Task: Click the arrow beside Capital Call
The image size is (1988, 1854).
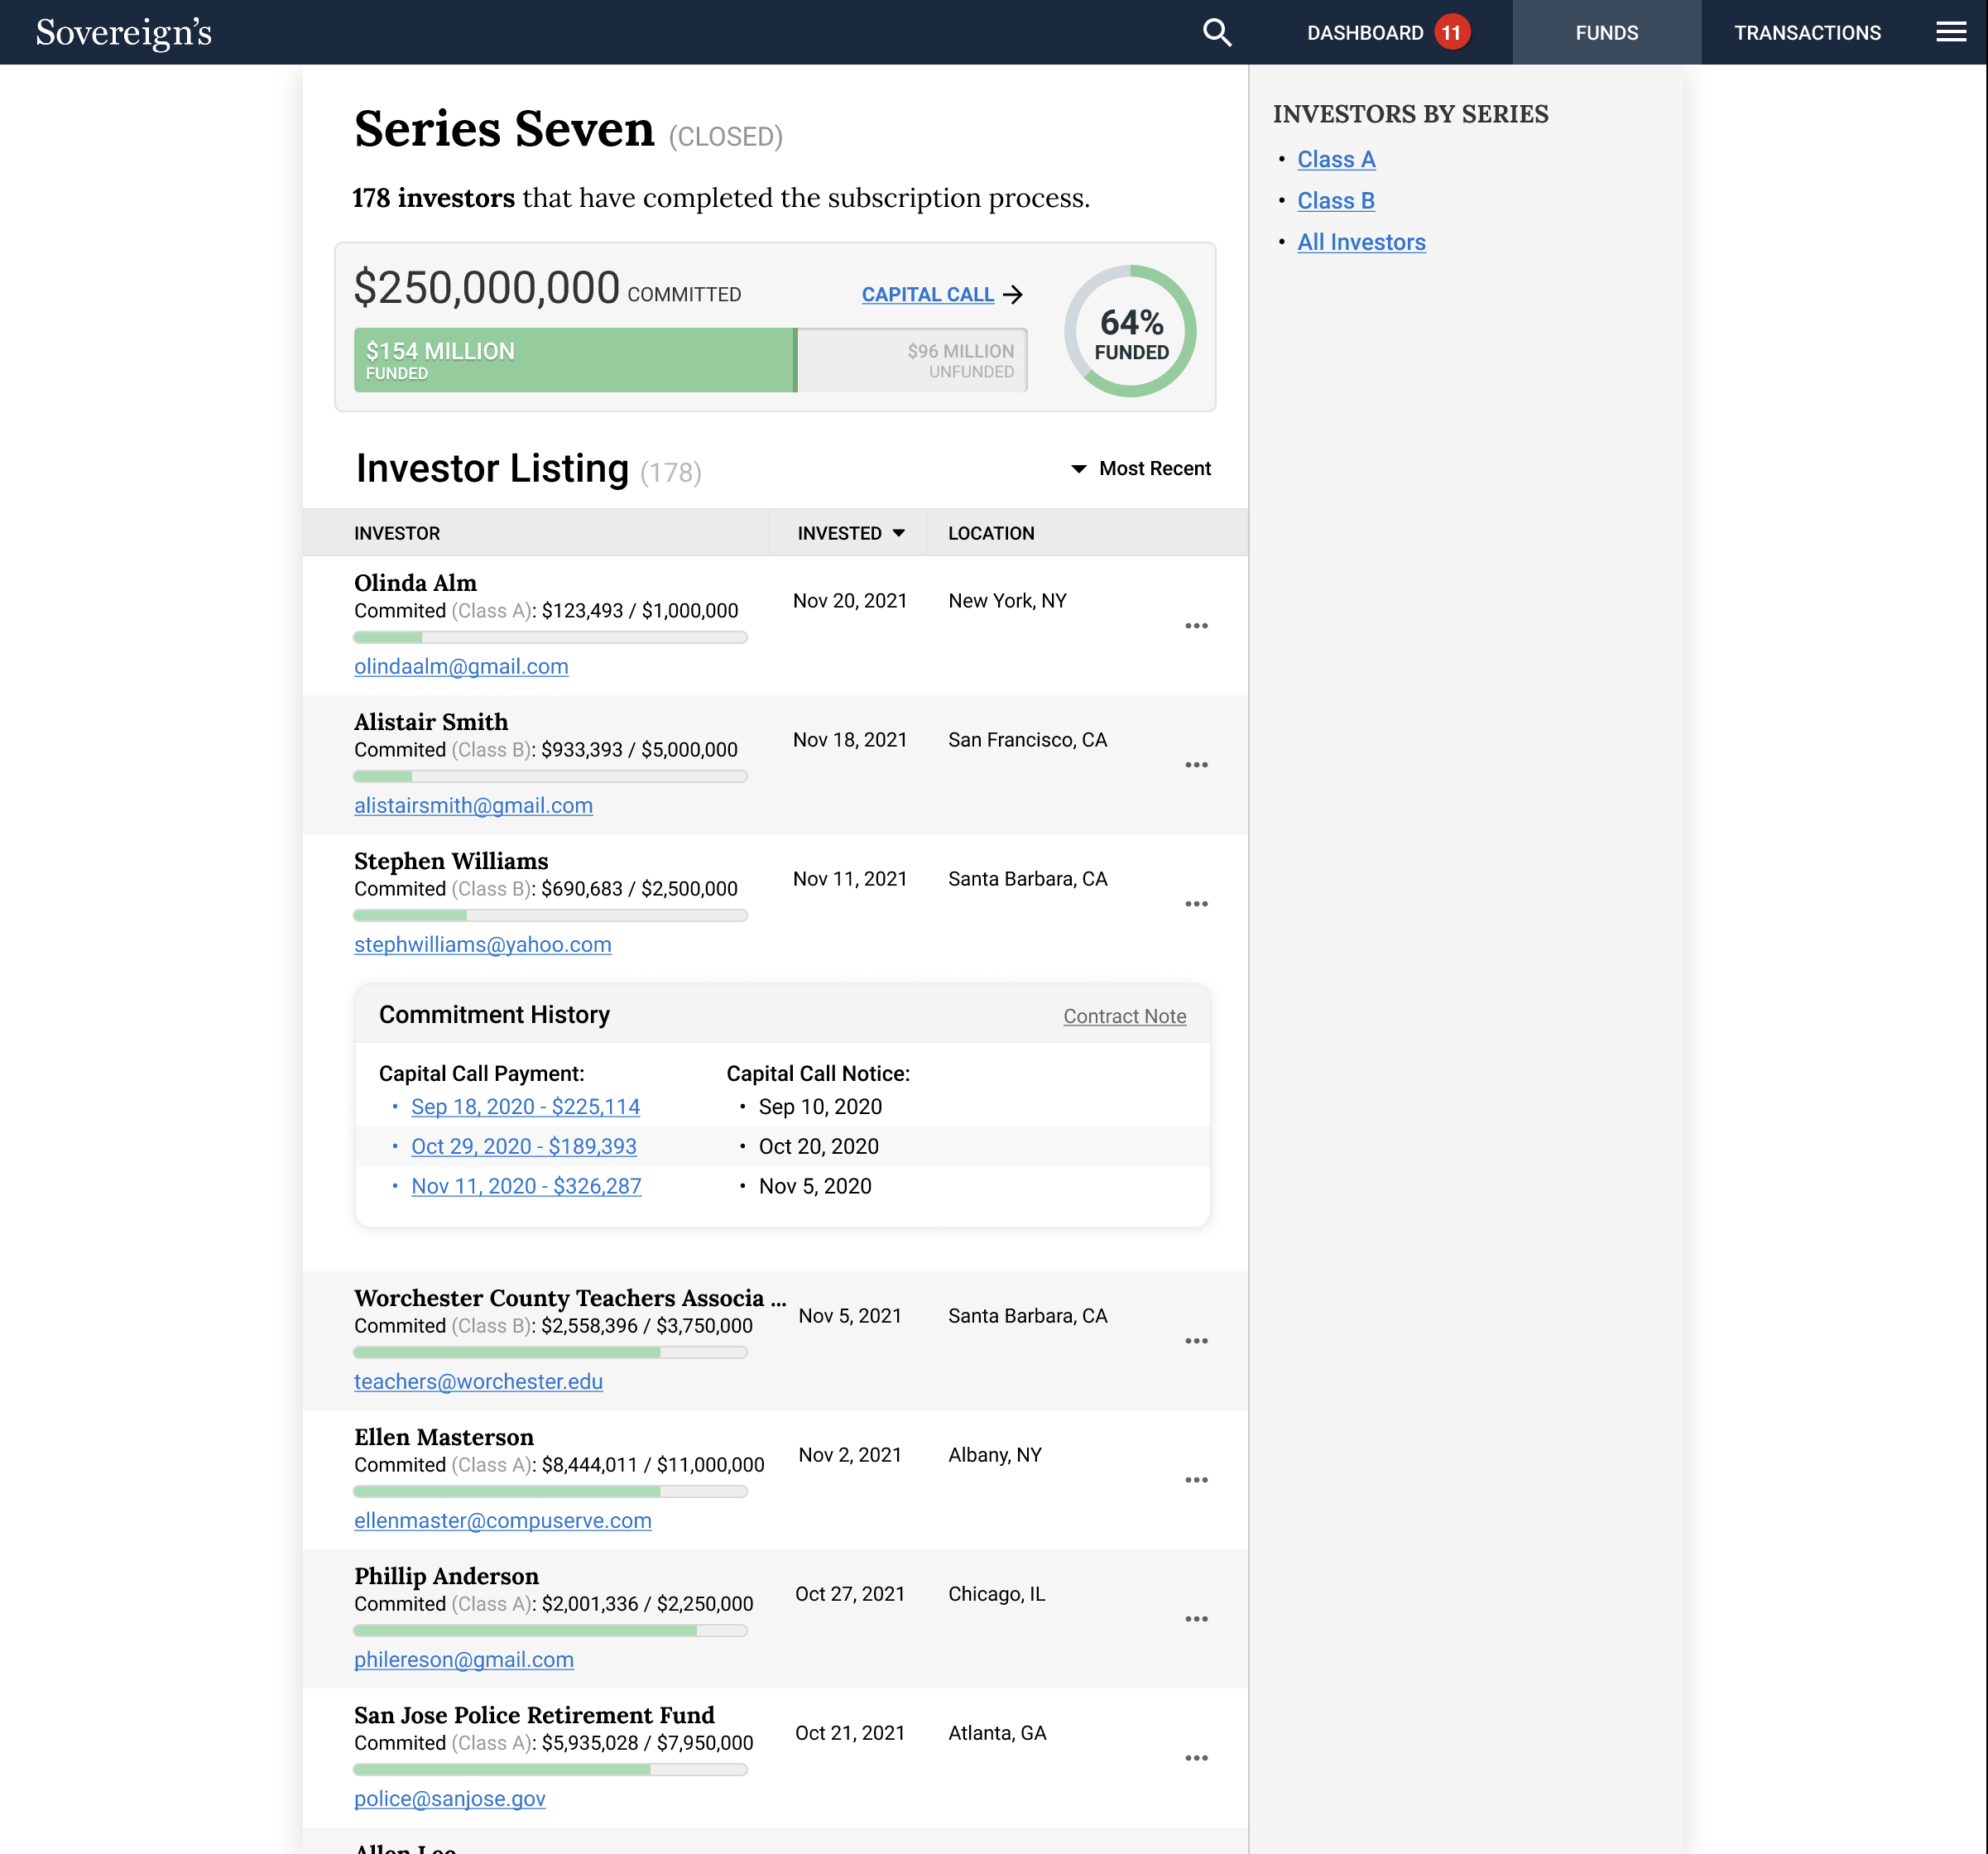Action: click(1013, 295)
